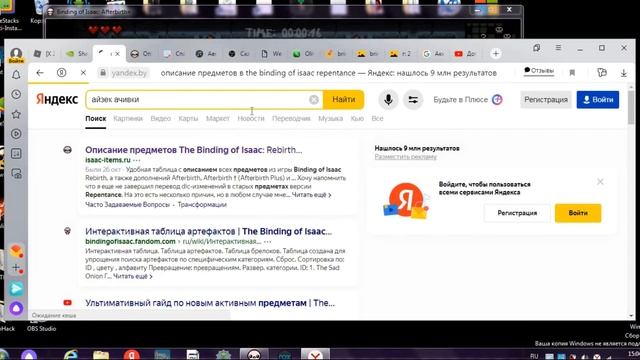The height and width of the screenshot is (360, 640).
Task: Open File Explorer folder in taskbar
Action: coord(101,354)
